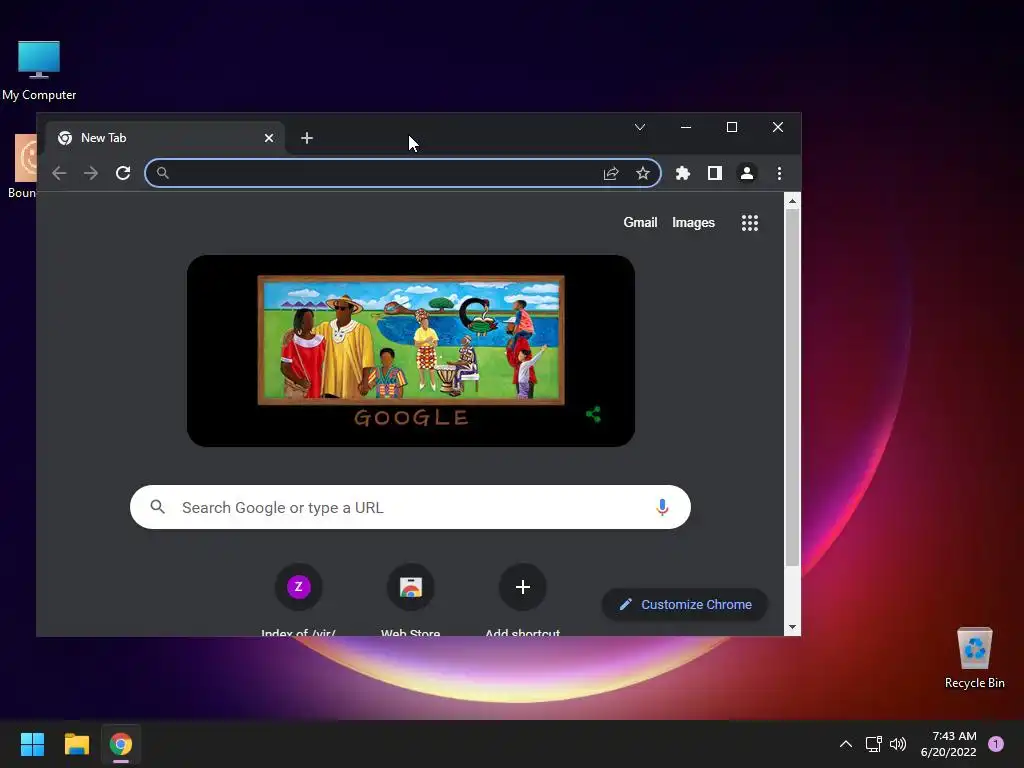Click the share page icon in the address bar

[611, 173]
